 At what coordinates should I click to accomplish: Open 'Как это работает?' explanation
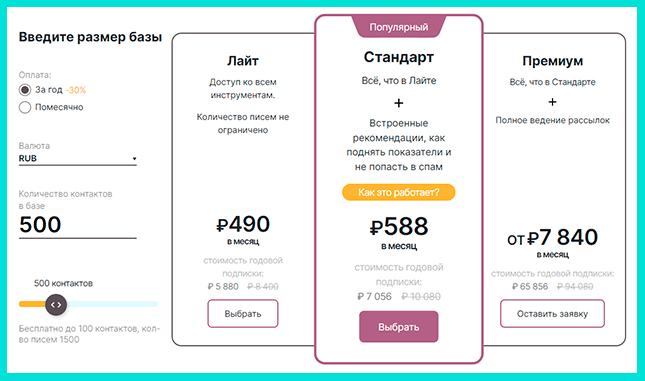tap(399, 192)
